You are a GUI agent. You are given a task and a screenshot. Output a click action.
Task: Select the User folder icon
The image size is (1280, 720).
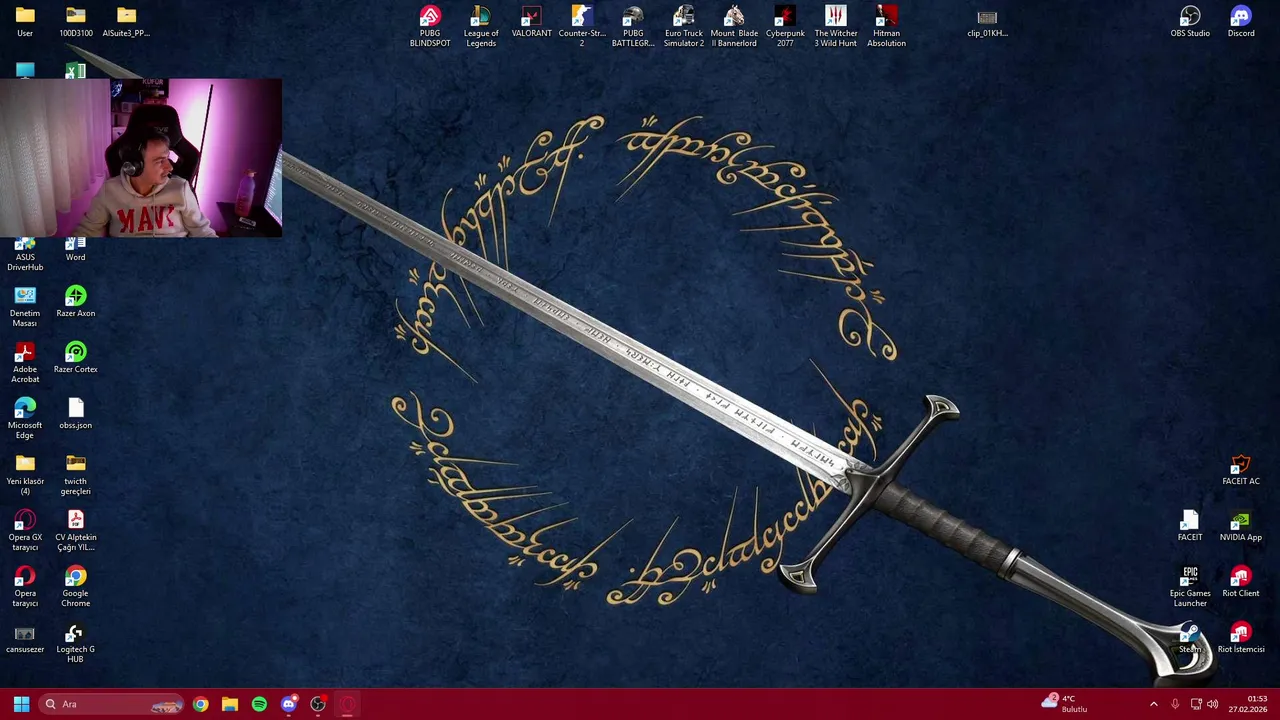[25, 22]
